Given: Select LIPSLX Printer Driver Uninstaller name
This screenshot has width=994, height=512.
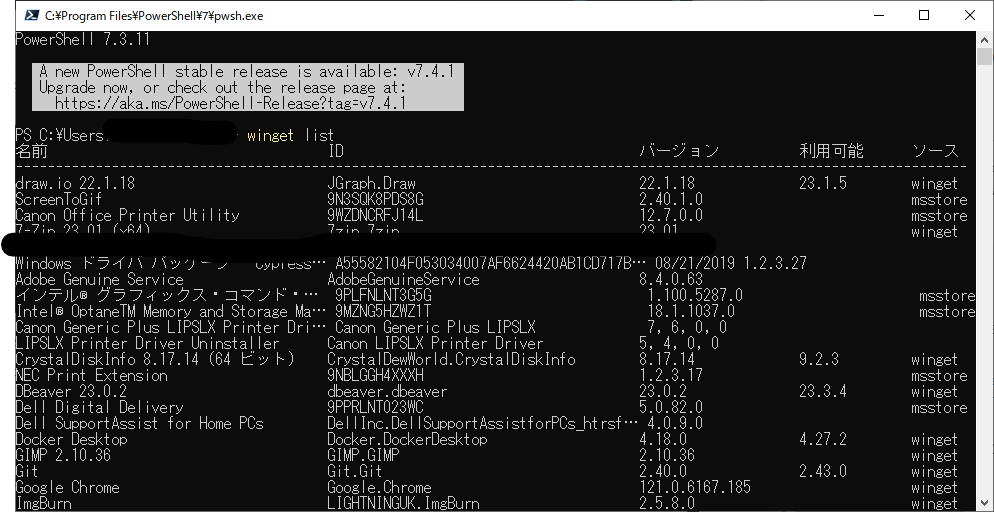Looking at the screenshot, I should pyautogui.click(x=147, y=343).
